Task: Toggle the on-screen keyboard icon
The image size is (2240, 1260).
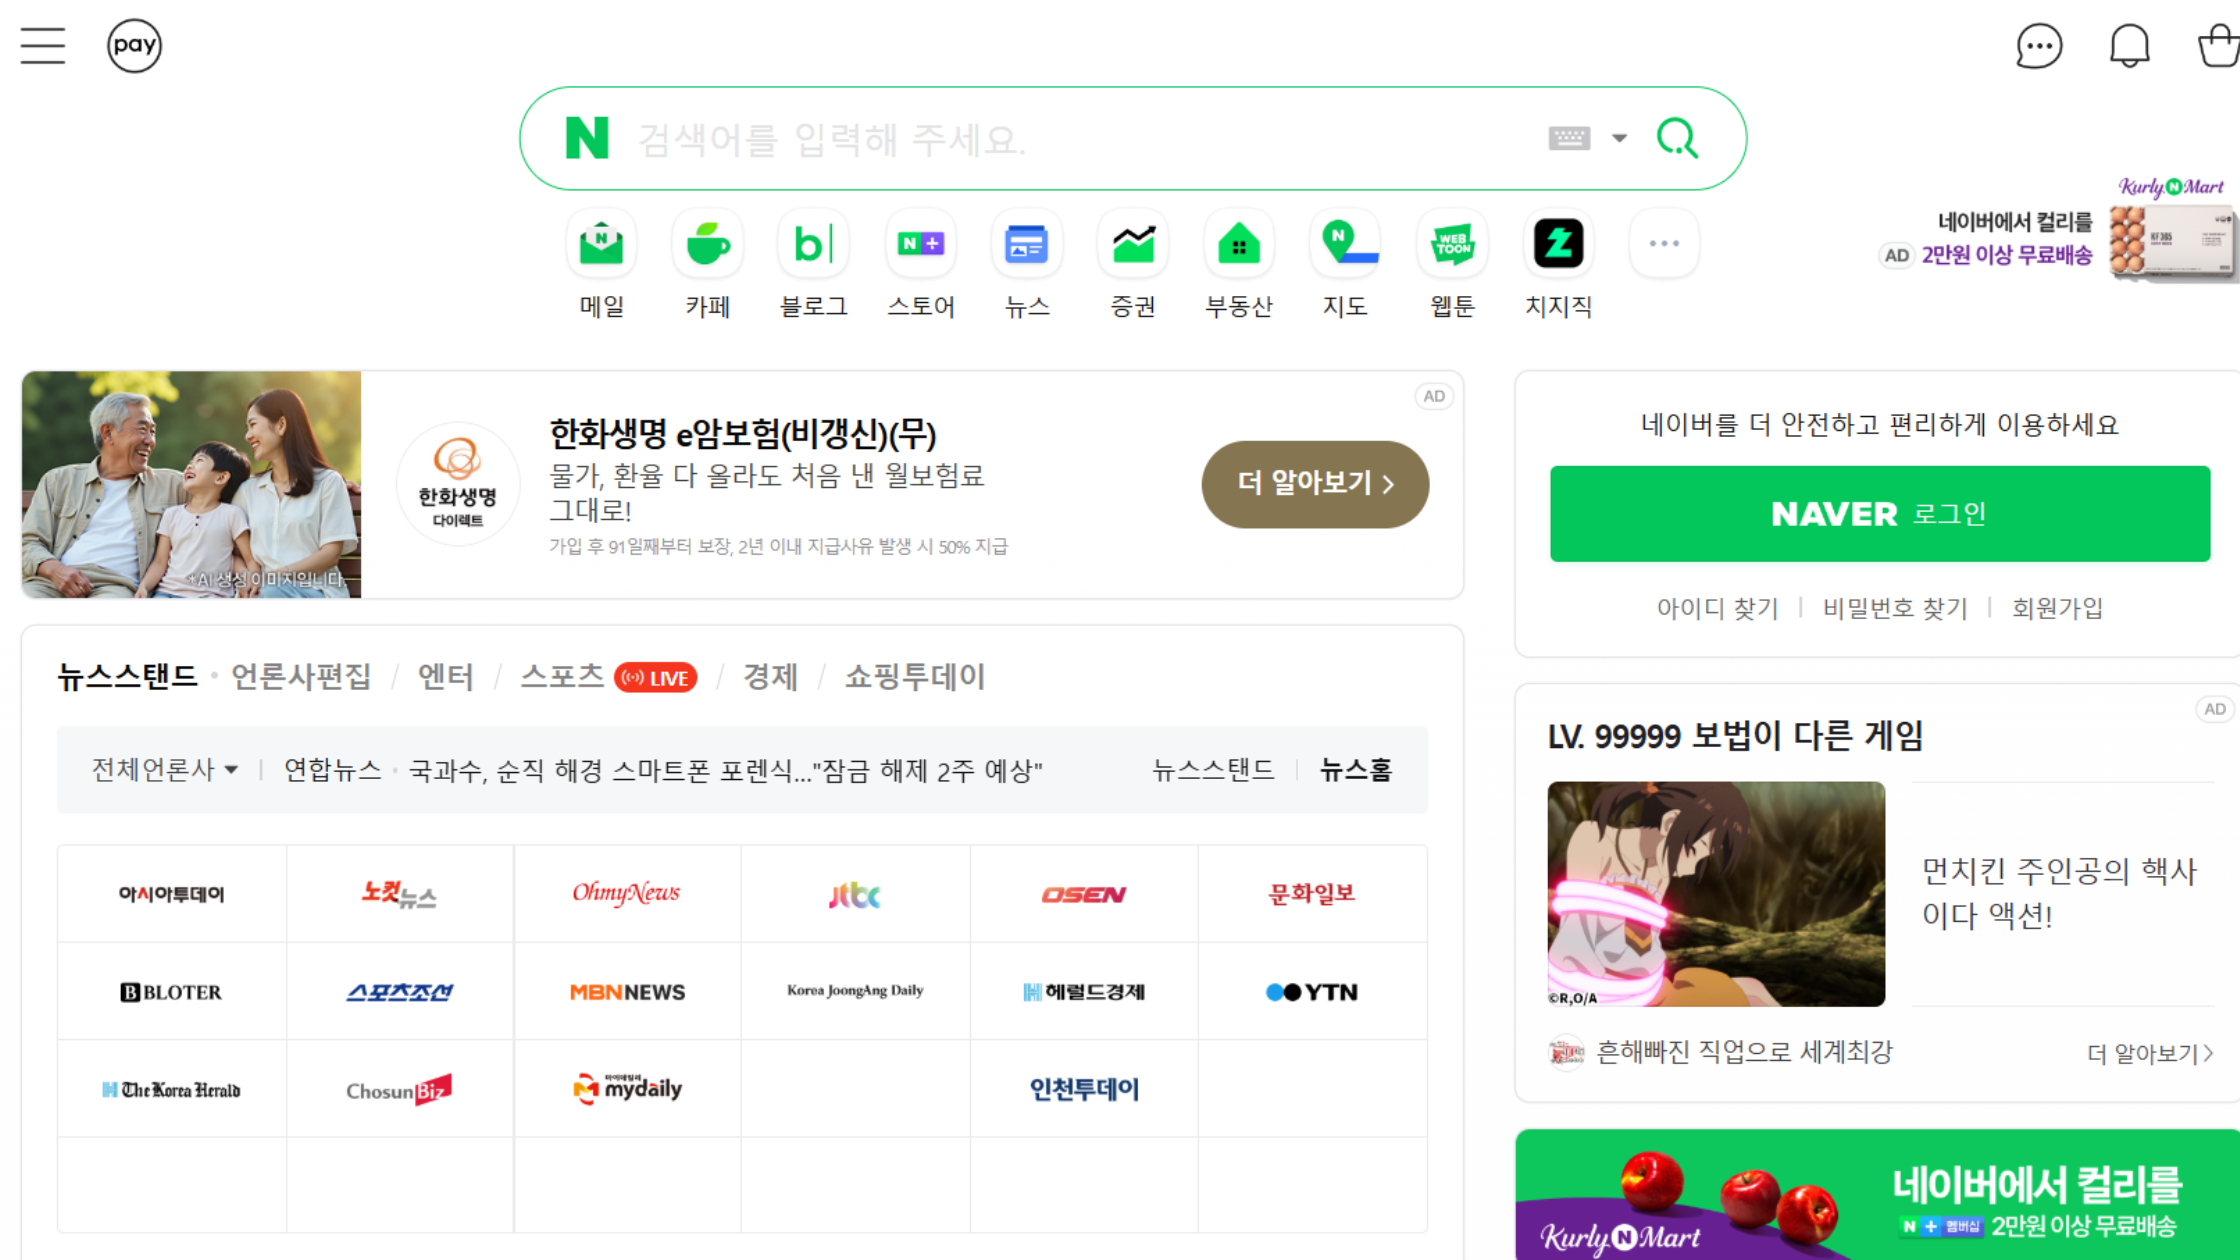Action: [1568, 138]
